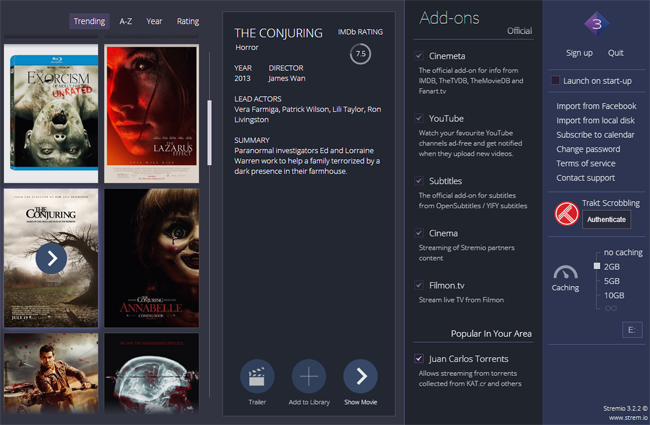Screen dimensions: 650x425
Task: Click Quit in the settings panel
Action: pos(616,53)
